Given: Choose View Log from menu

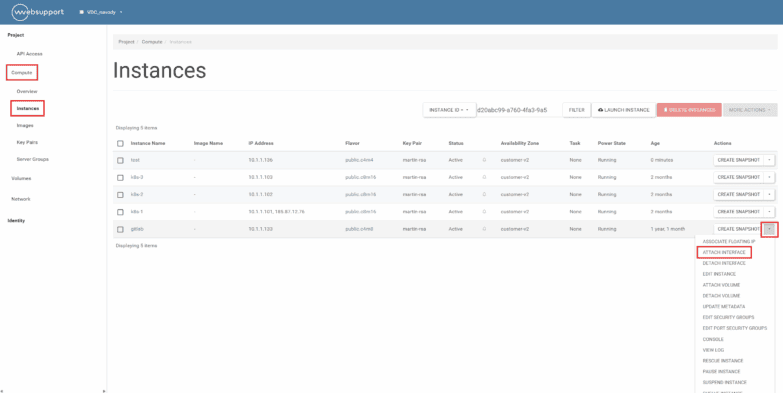Looking at the screenshot, I should point(713,350).
